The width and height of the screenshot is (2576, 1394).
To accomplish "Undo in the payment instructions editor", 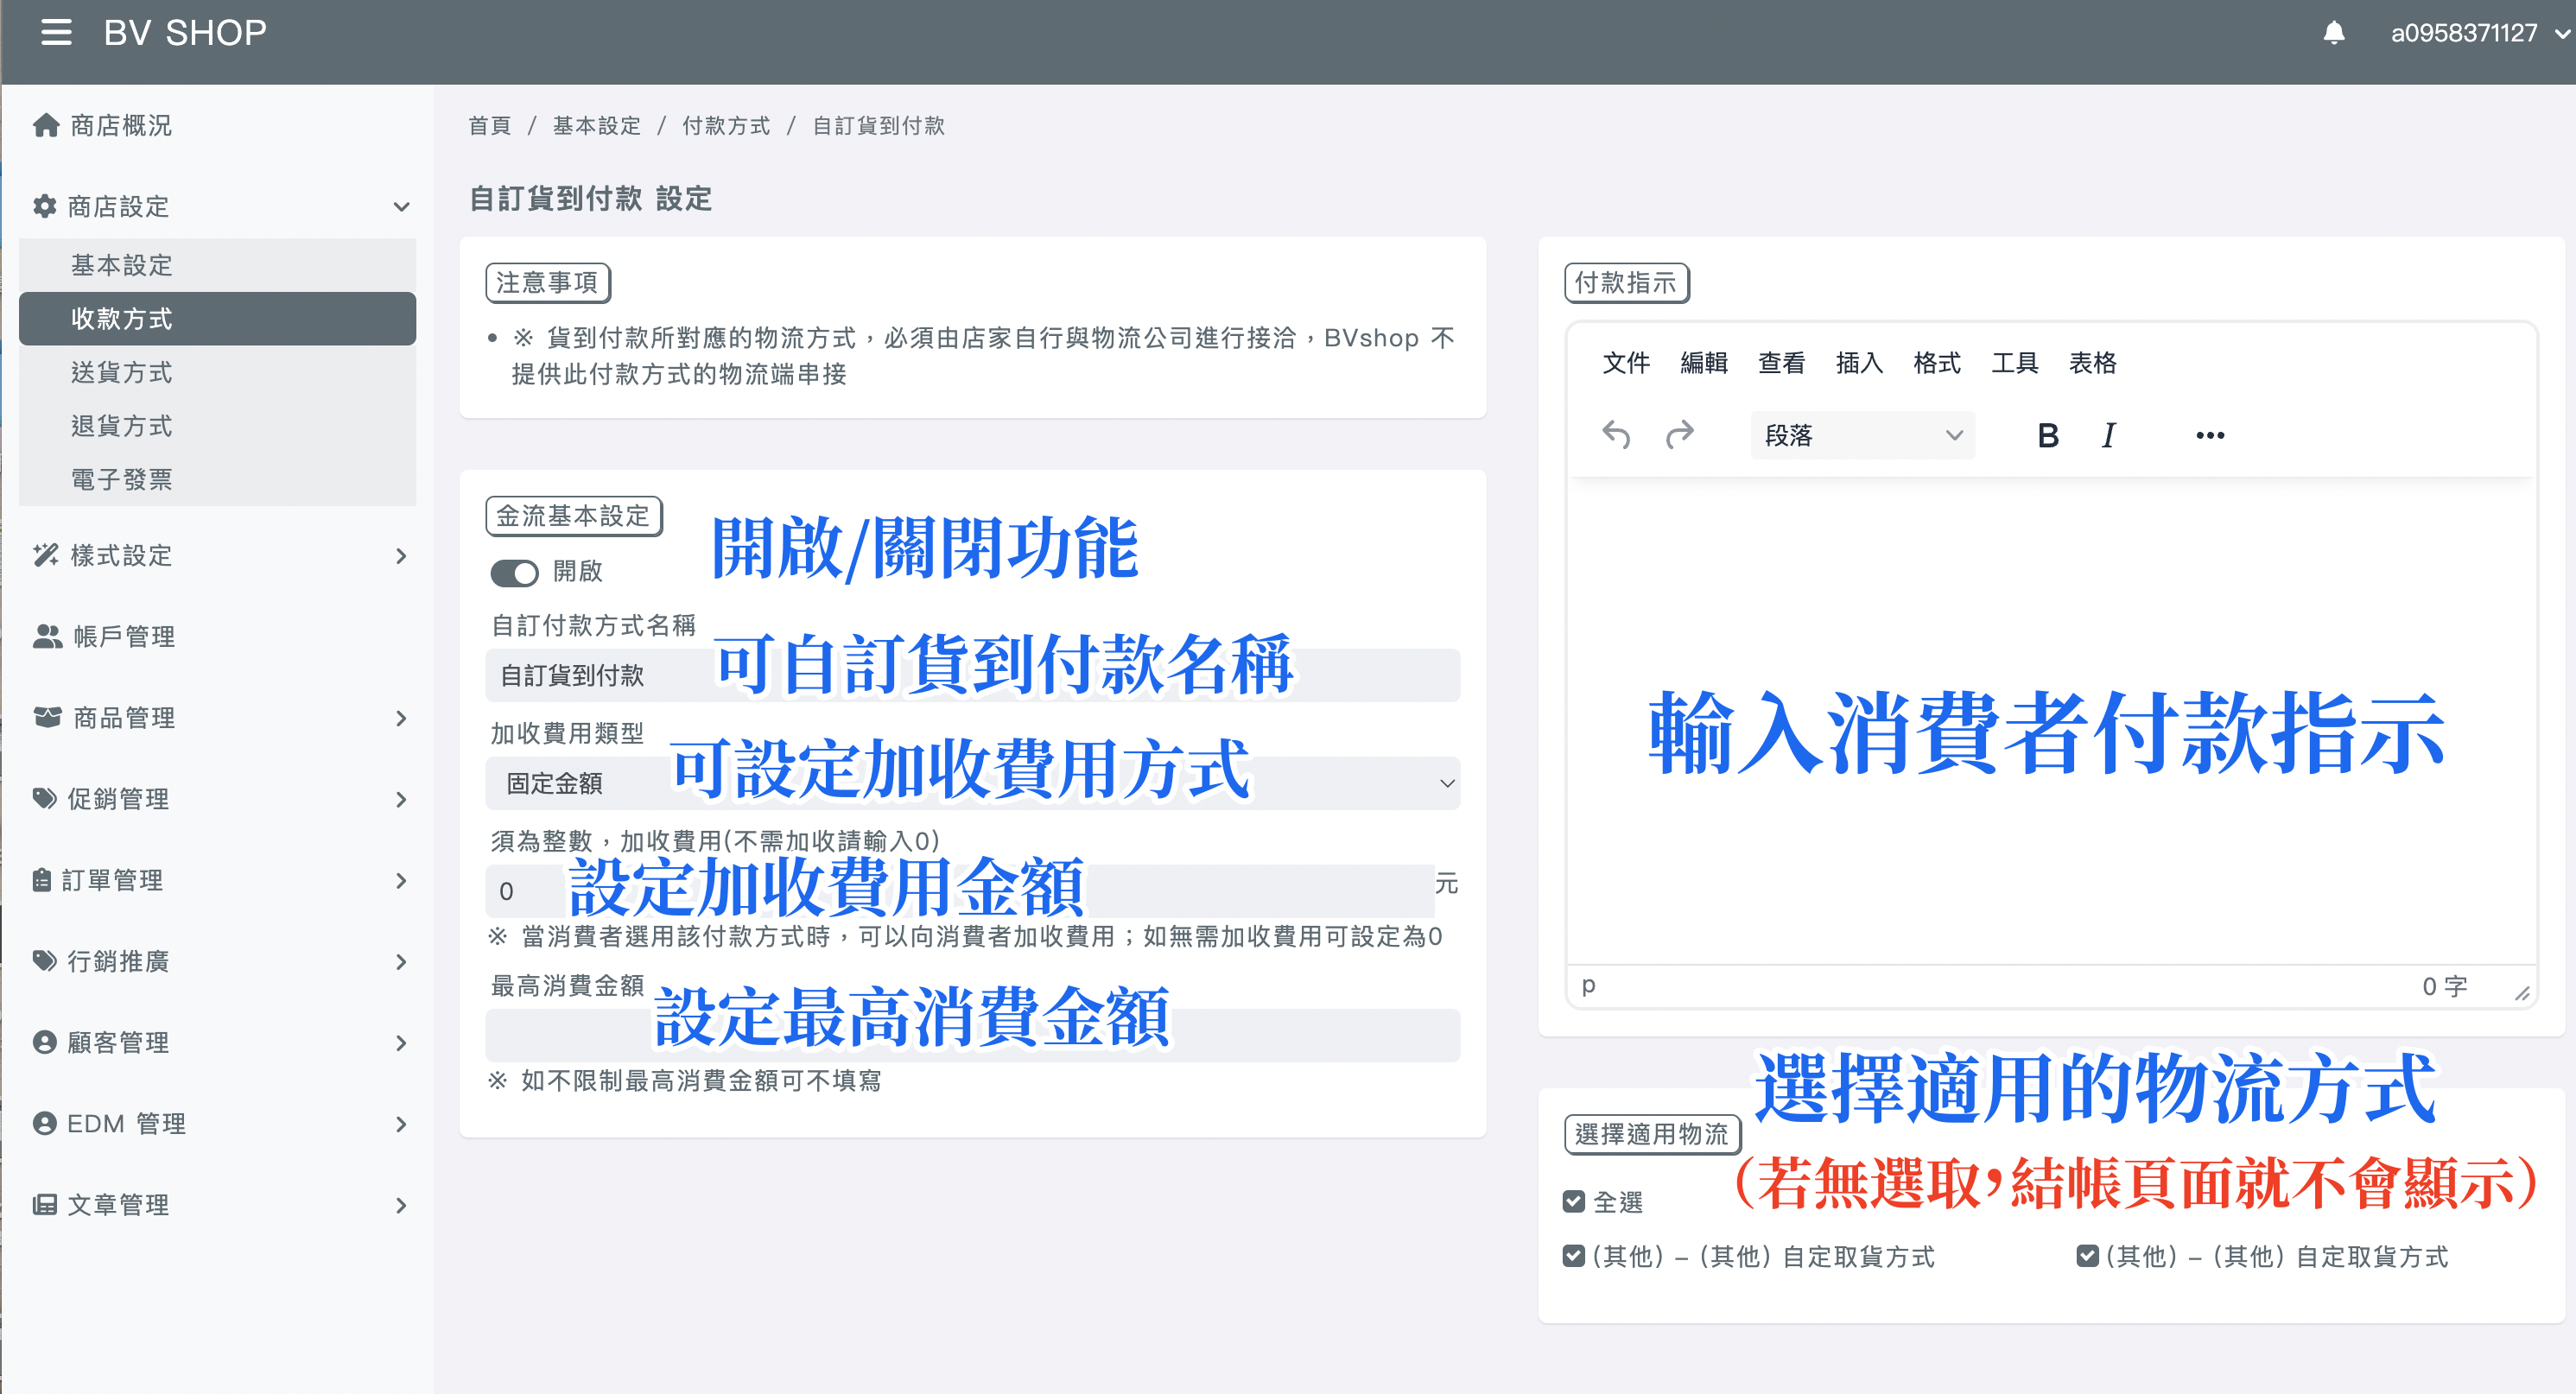I will pyautogui.click(x=1616, y=435).
